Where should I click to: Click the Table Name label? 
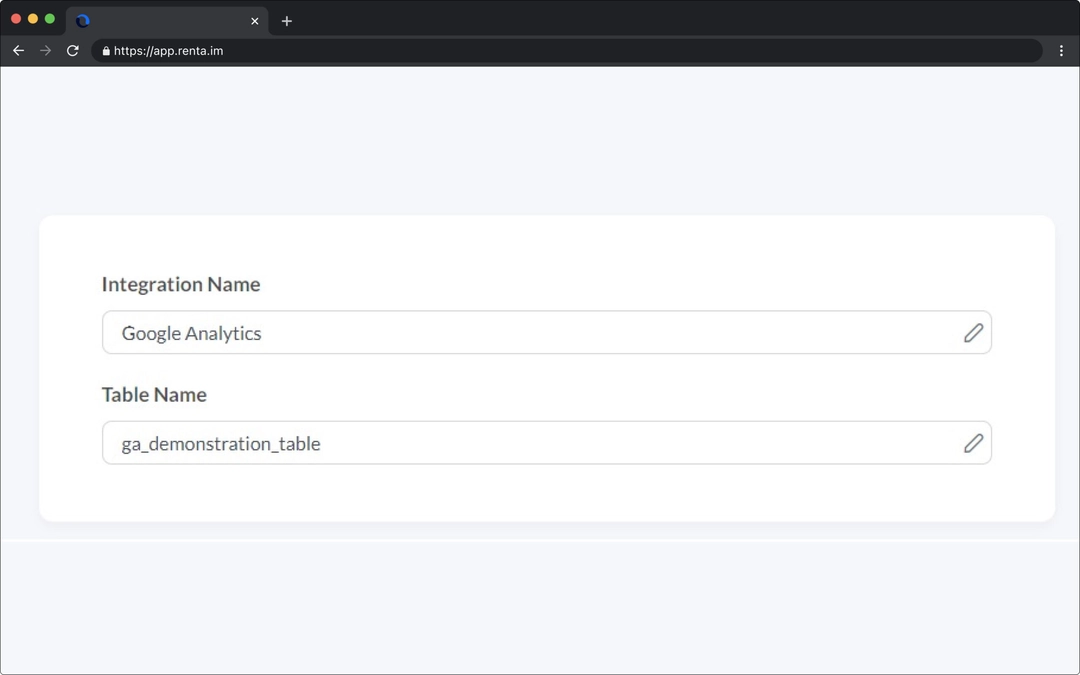point(154,395)
